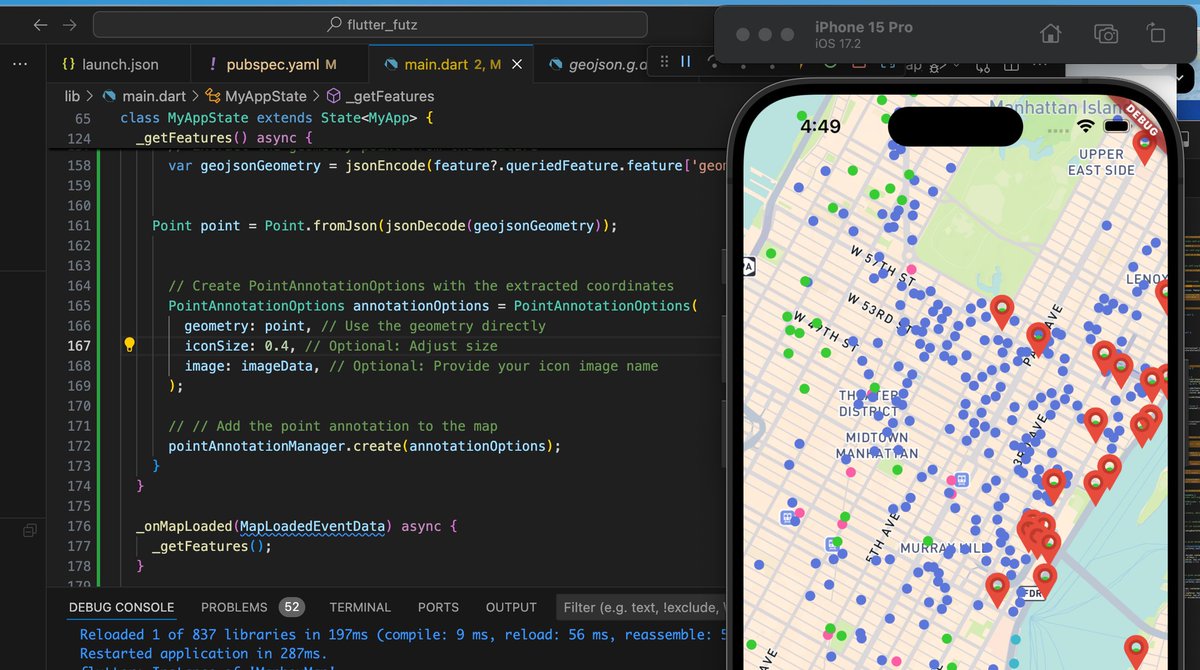1200x670 pixels.
Task: Click the DEBUG banner in phone corner
Action: (x=1142, y=118)
